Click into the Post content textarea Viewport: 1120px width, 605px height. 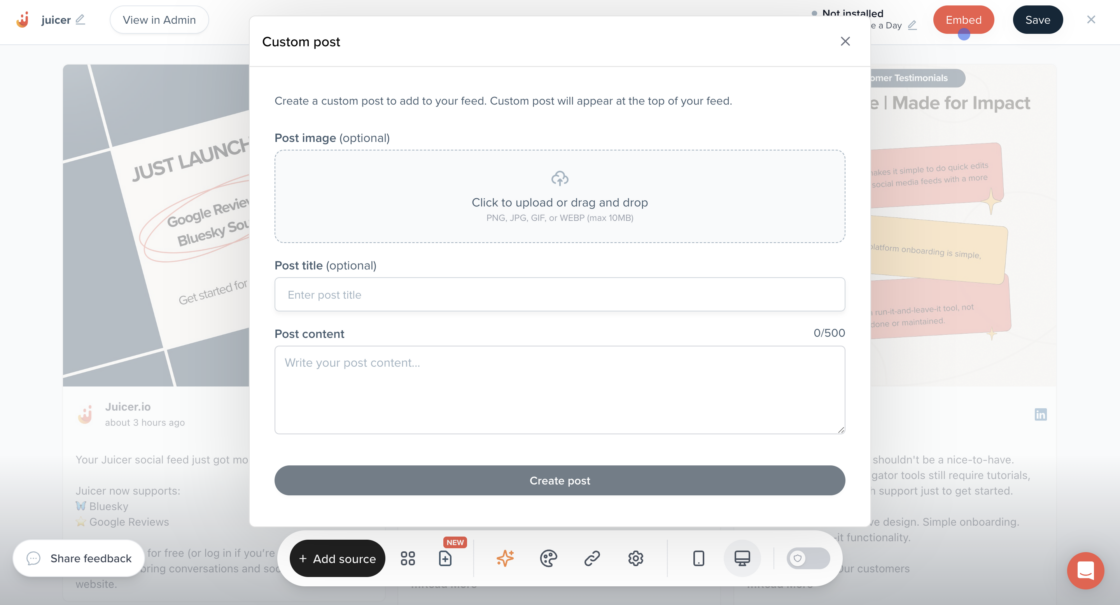560,390
